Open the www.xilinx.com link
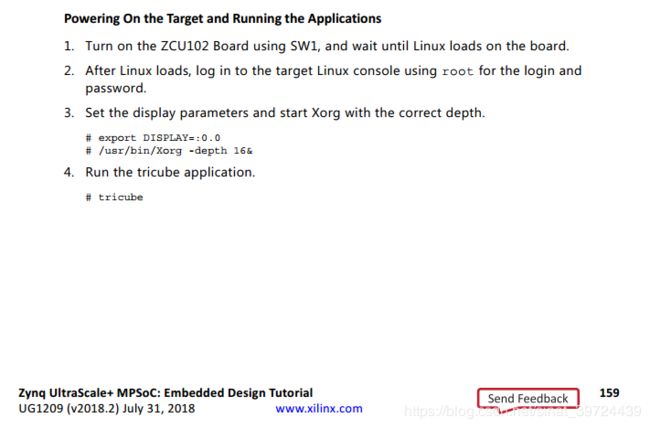The height and width of the screenshot is (428, 650). coord(319,409)
